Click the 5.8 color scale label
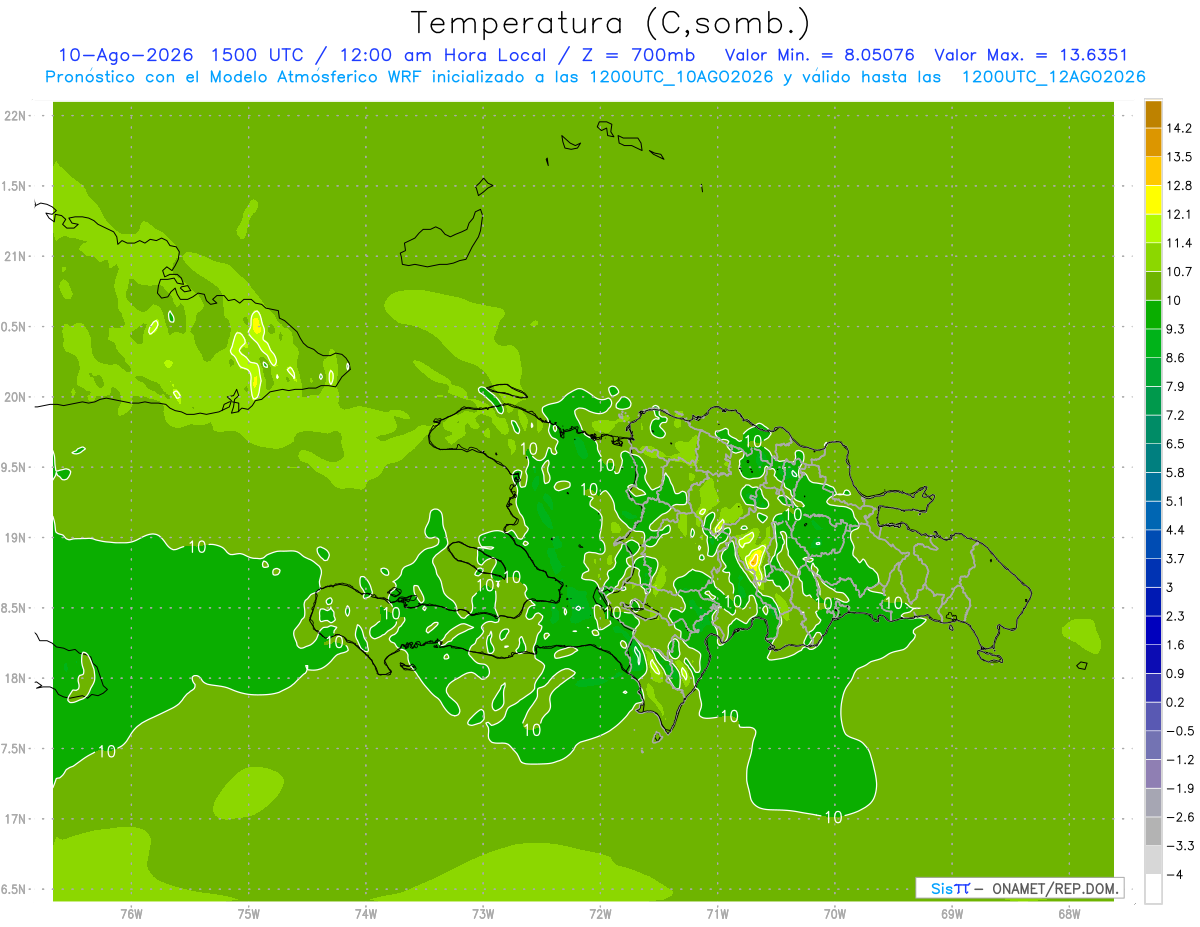This screenshot has width=1200, height=927. tap(1177, 473)
